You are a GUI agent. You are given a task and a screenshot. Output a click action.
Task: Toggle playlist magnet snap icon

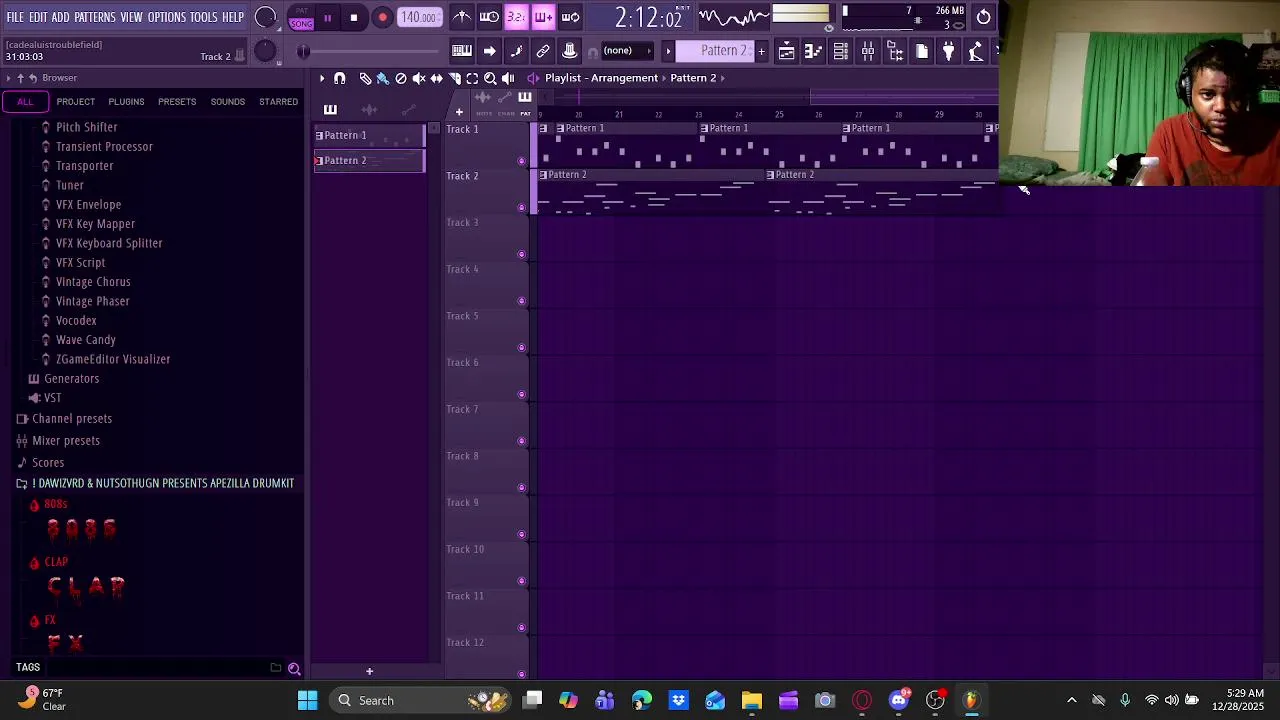point(339,78)
